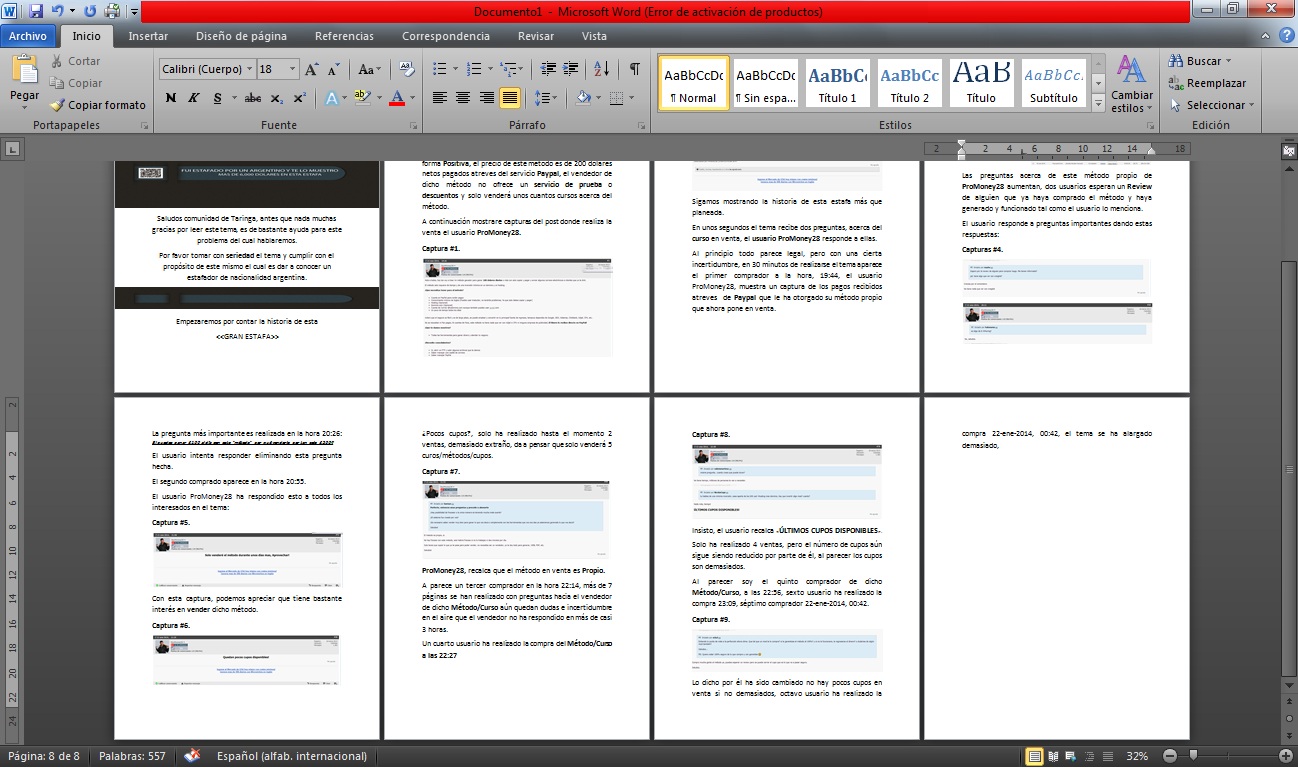Click the Buscar find icon
The image size is (1298, 768).
click(x=1199, y=61)
